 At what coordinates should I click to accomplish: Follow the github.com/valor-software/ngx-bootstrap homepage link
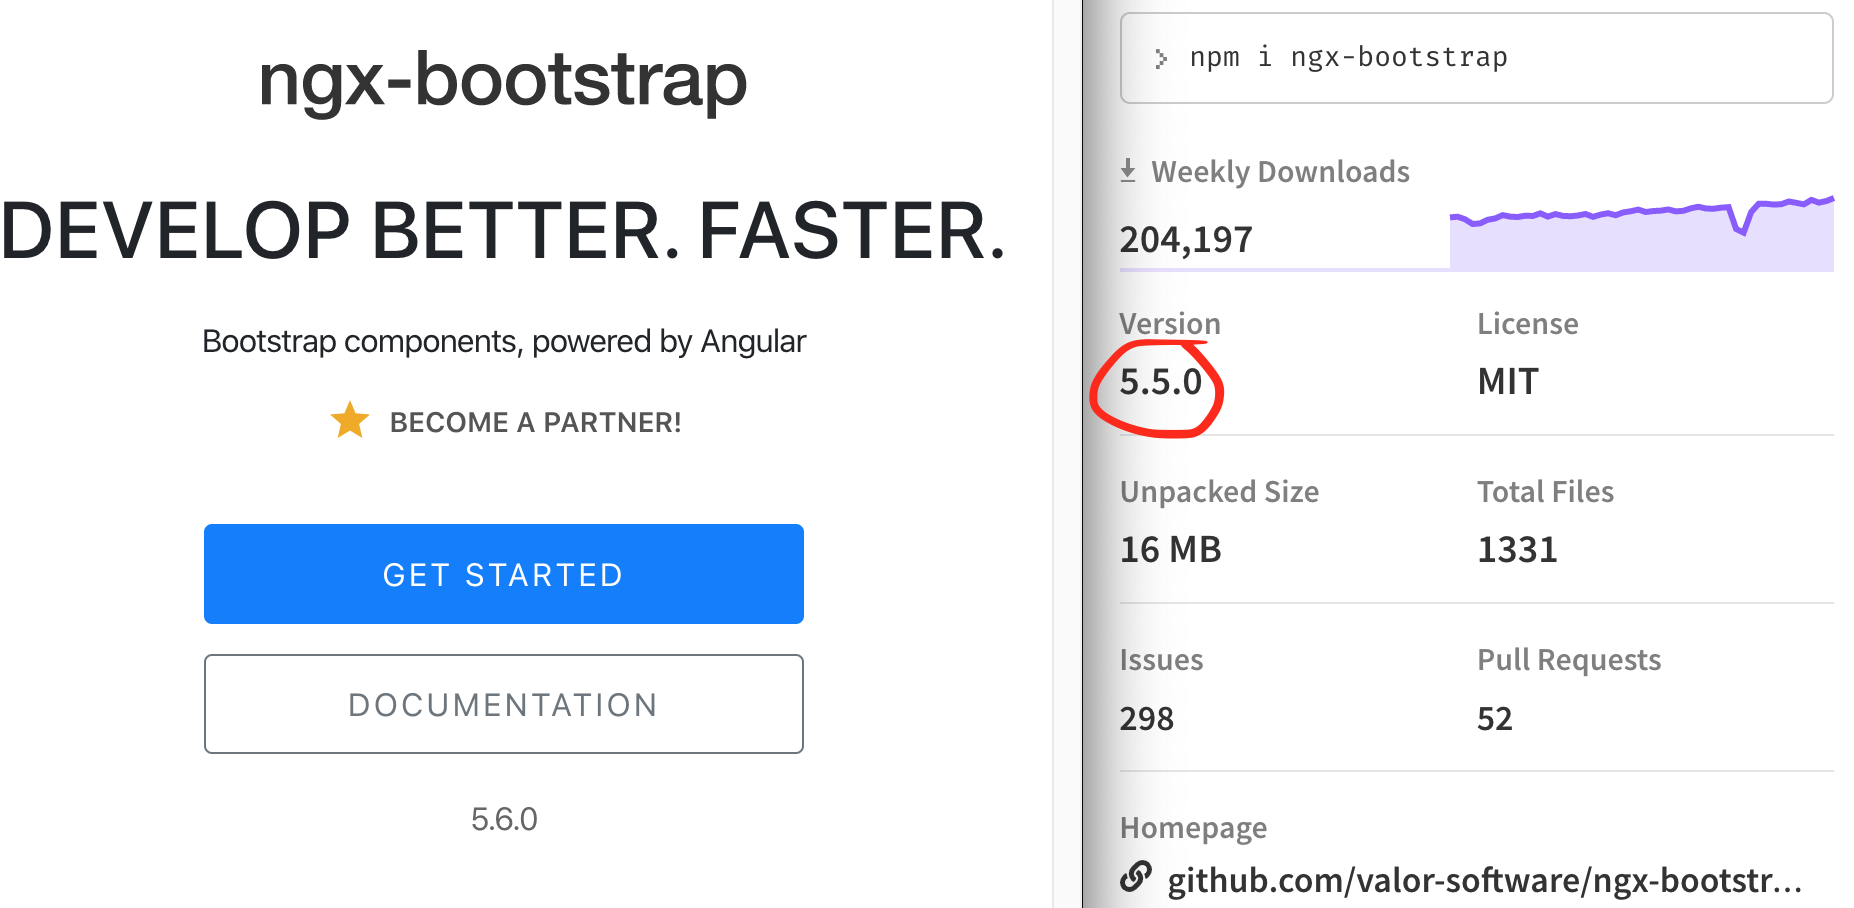click(1480, 880)
